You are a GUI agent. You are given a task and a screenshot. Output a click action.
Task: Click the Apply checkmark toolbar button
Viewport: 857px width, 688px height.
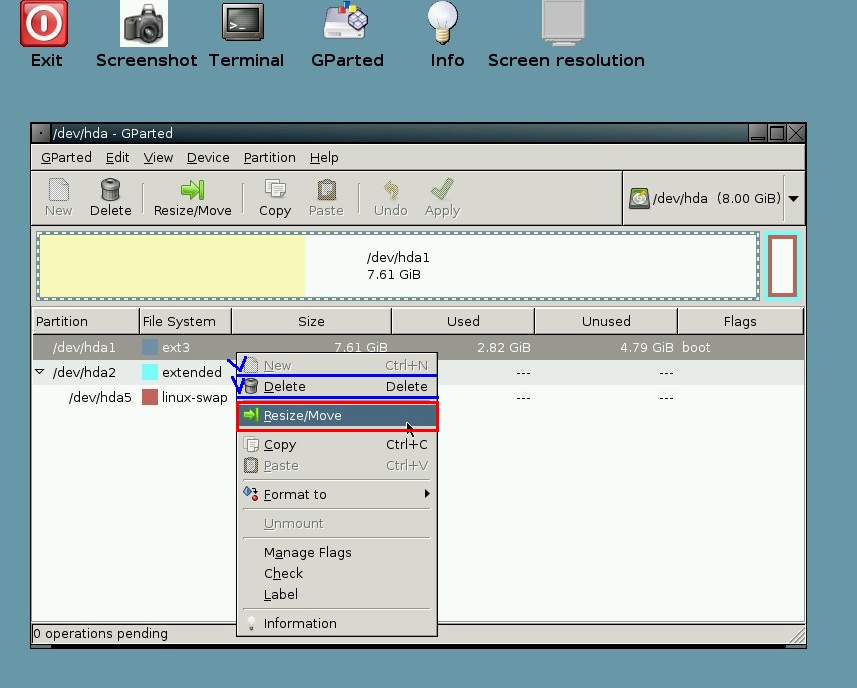443,197
